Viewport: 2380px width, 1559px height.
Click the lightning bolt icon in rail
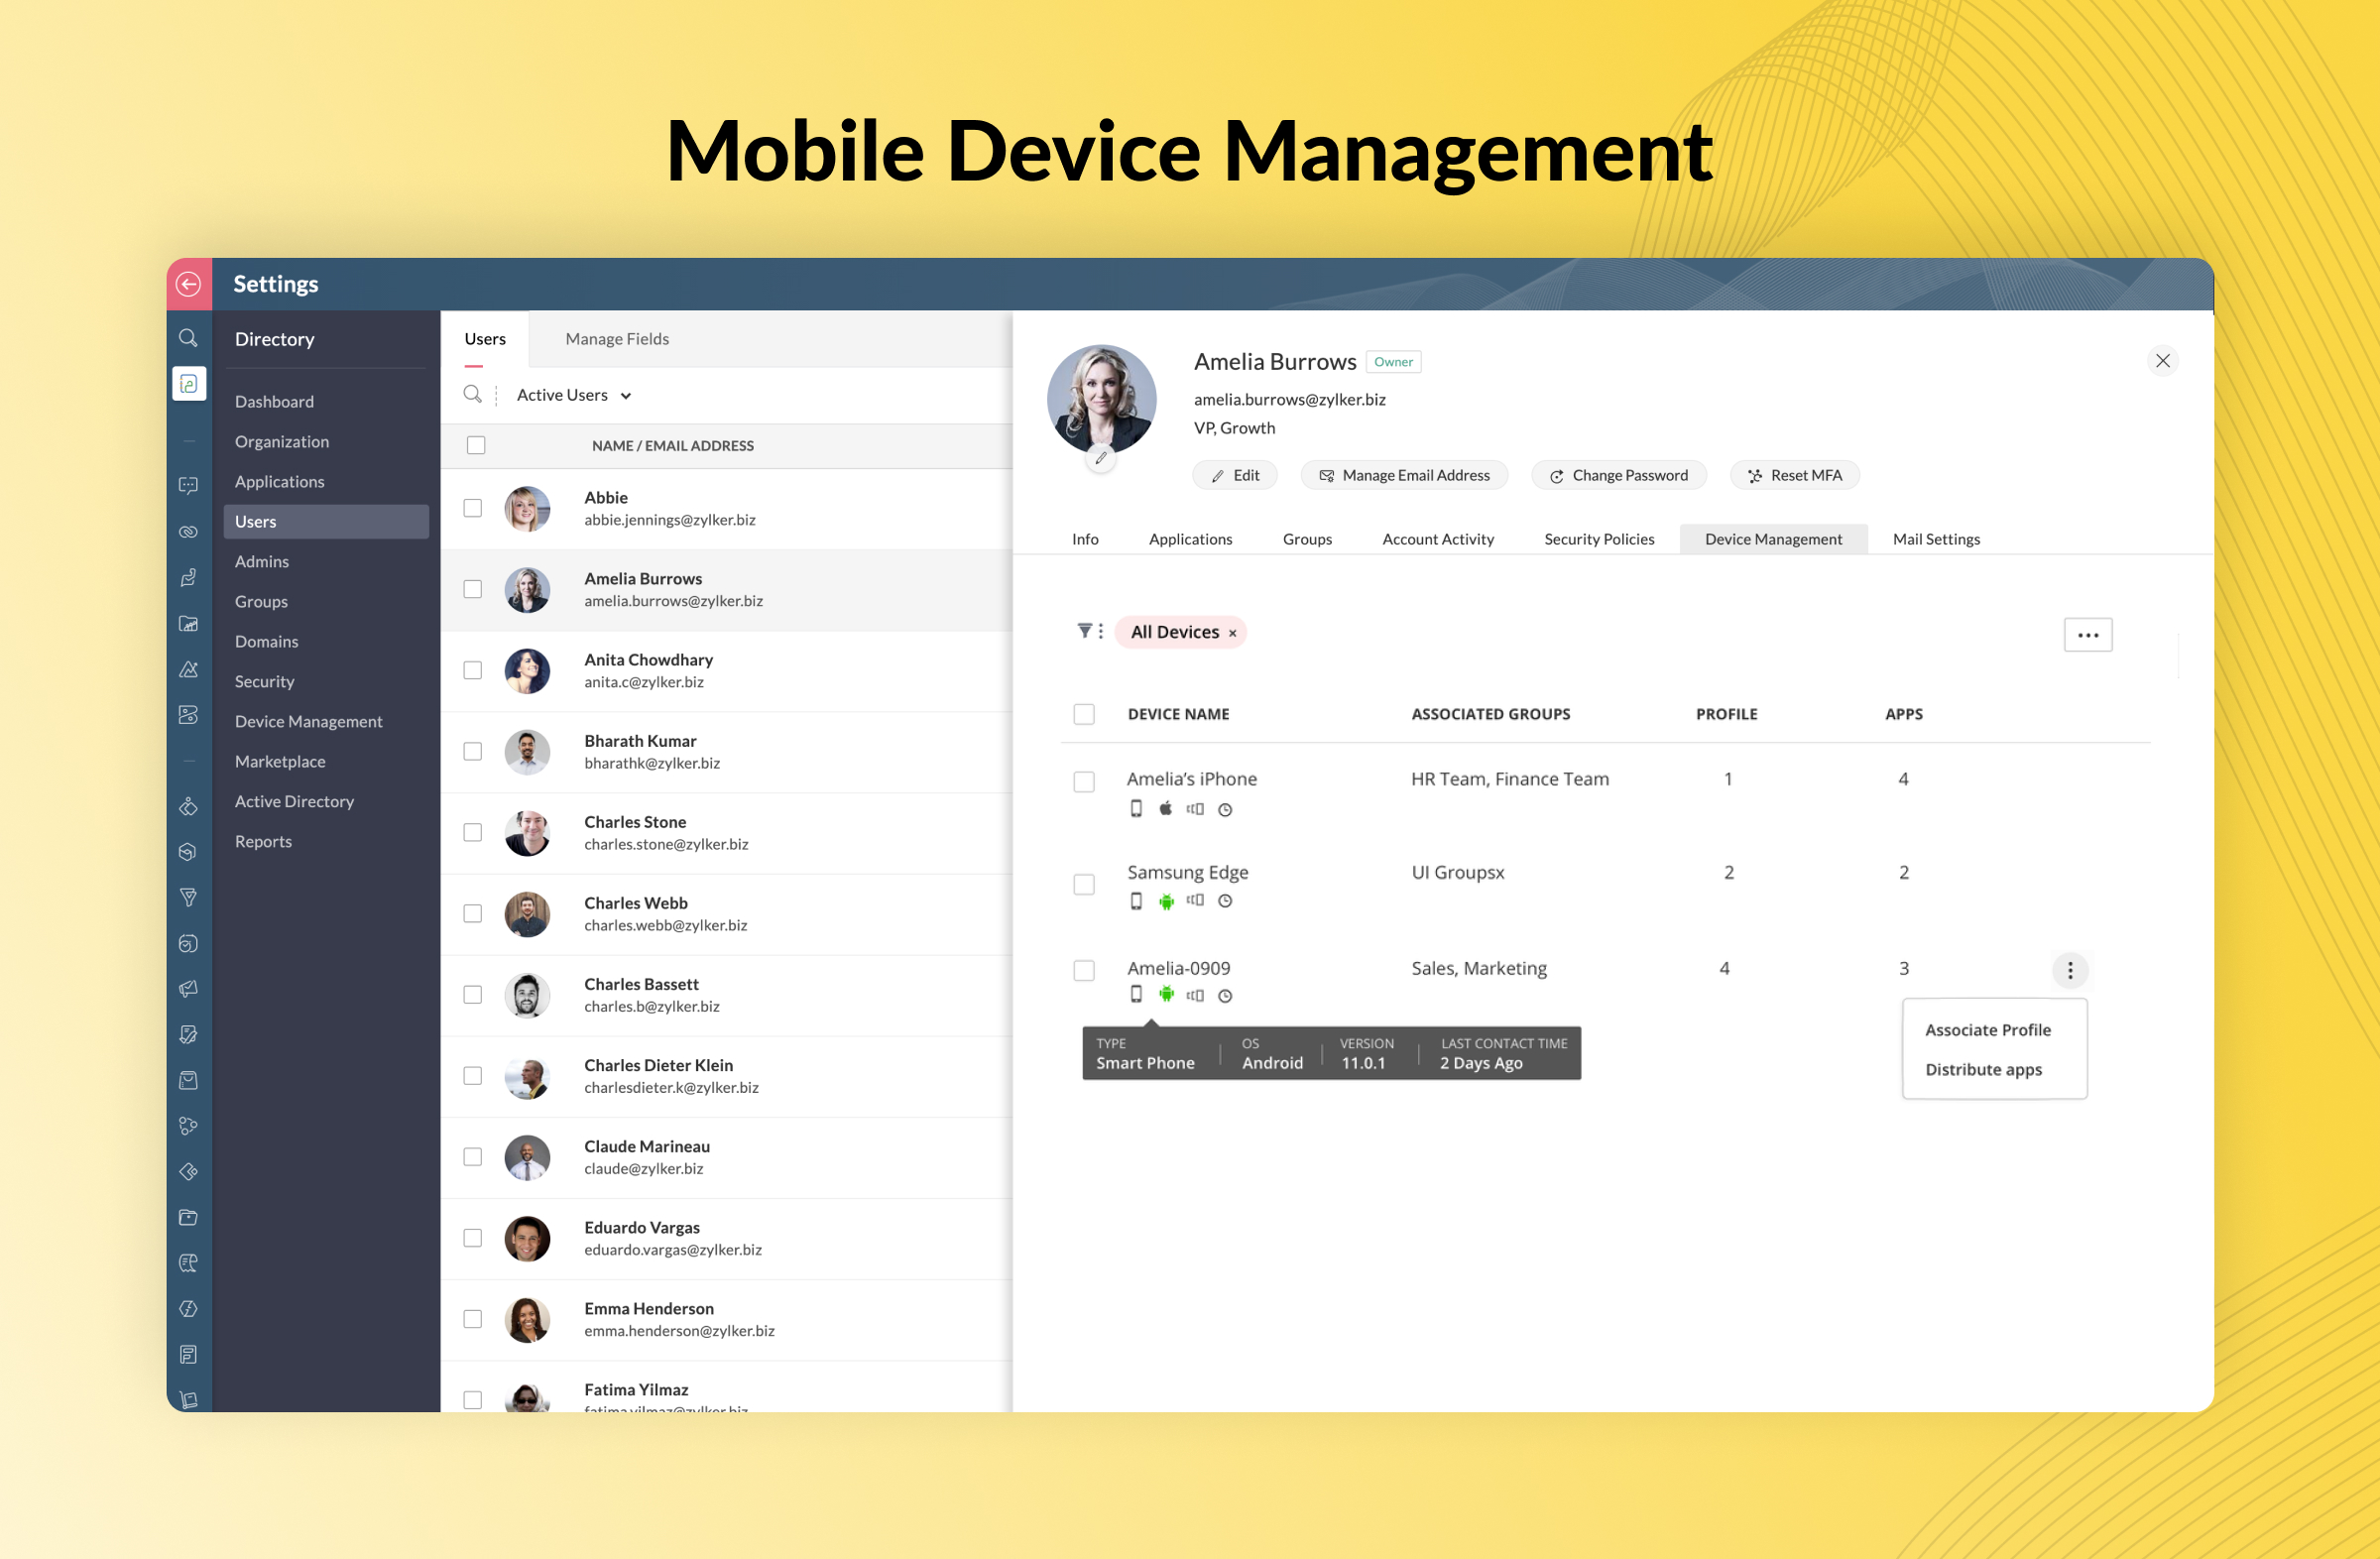point(188,1308)
